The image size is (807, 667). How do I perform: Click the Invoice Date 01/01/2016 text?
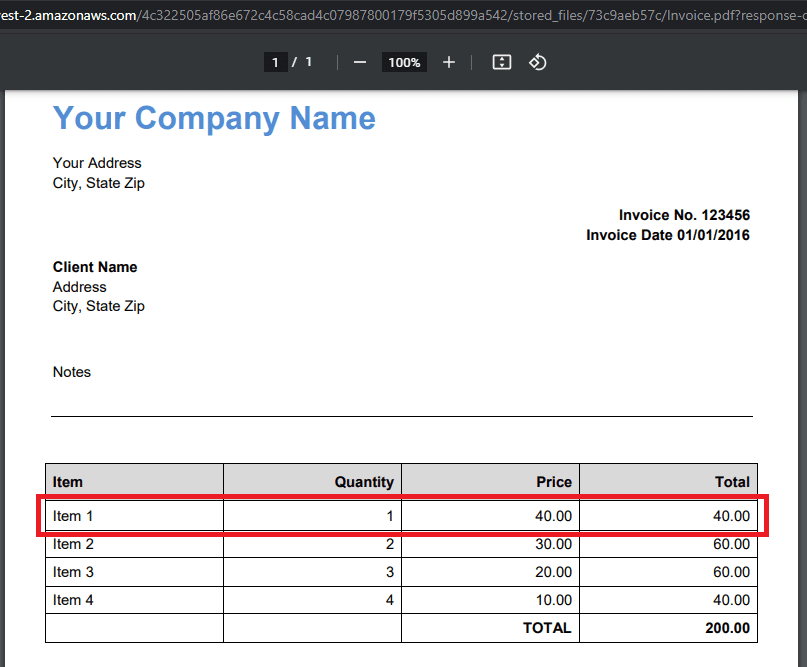[x=667, y=235]
